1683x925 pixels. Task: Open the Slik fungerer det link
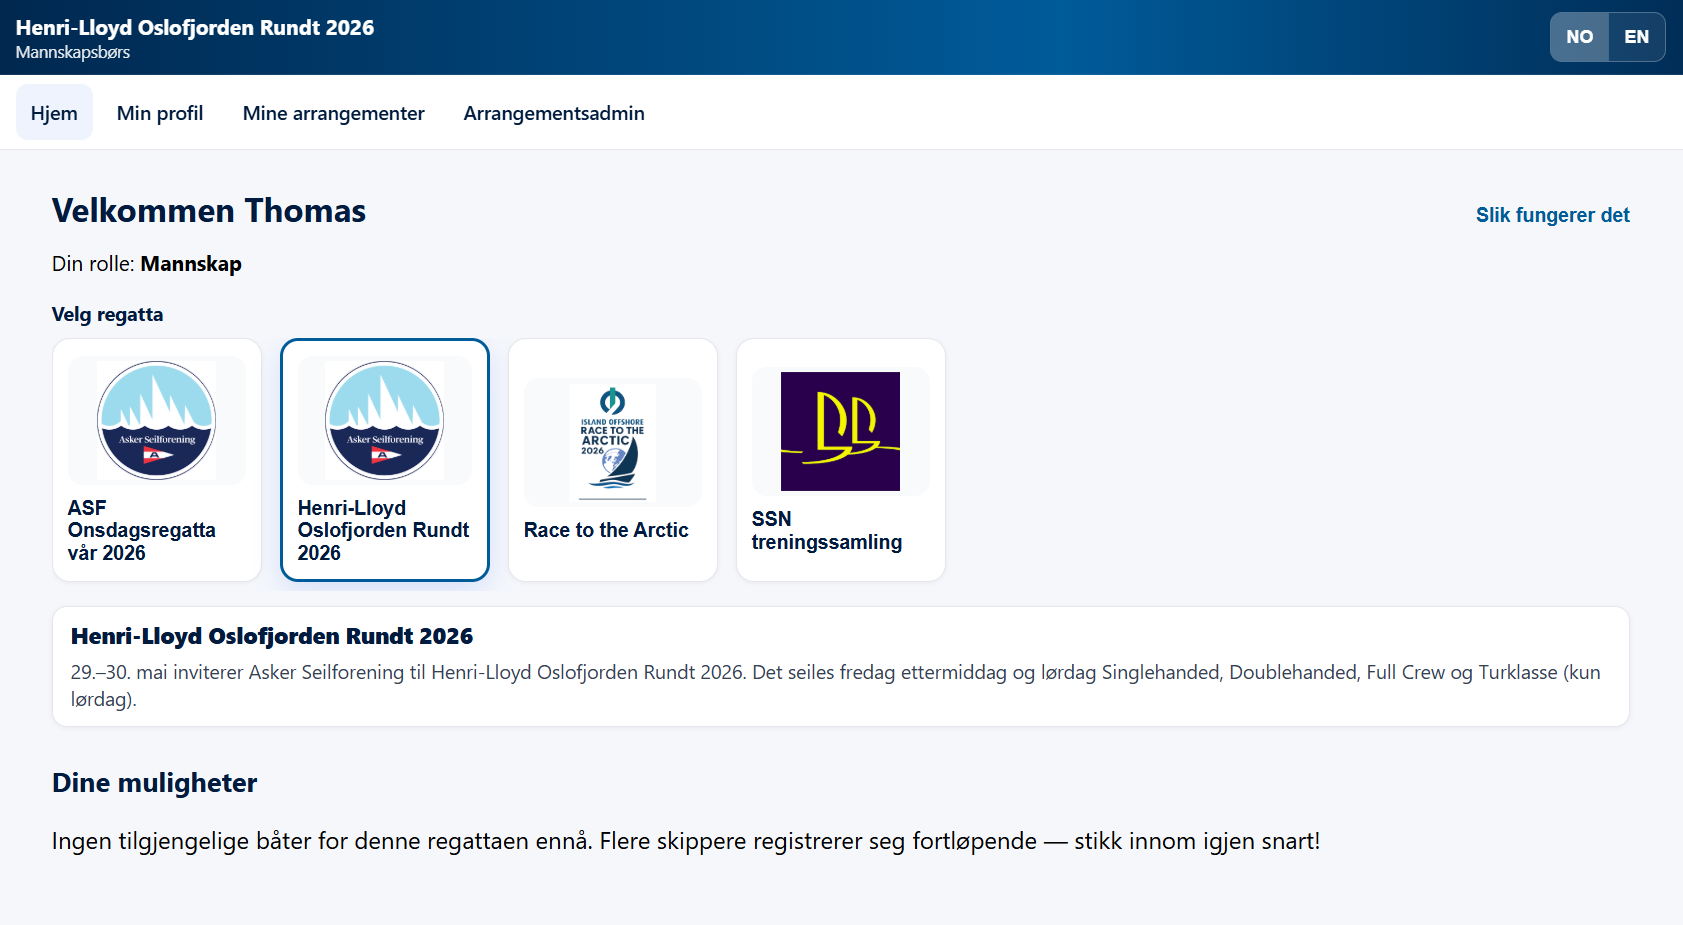coord(1552,215)
